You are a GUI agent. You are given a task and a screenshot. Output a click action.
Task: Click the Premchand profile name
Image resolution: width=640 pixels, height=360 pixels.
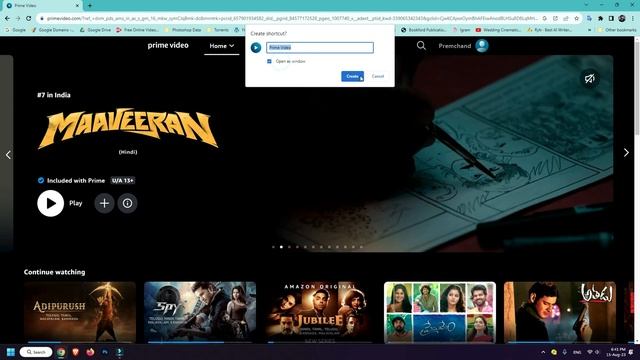pyautogui.click(x=455, y=46)
